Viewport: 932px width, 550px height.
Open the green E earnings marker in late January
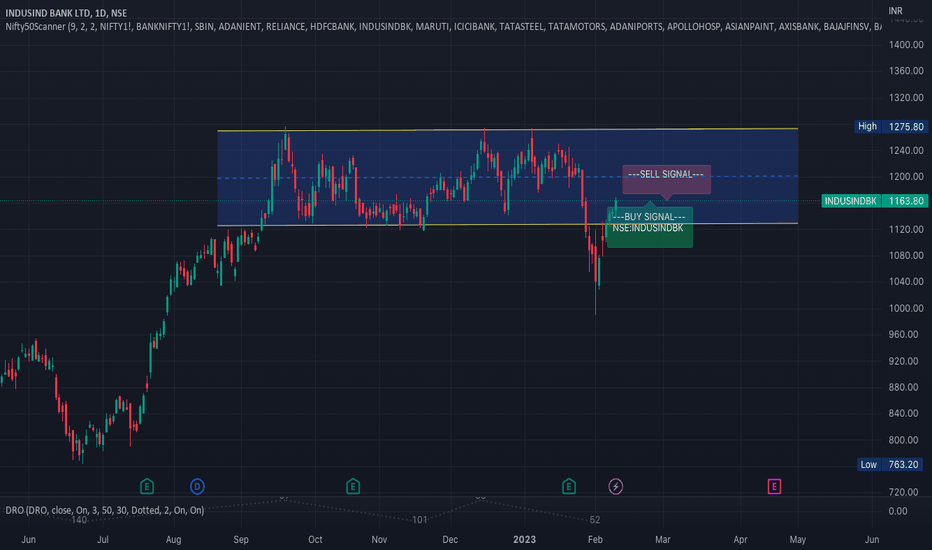(x=569, y=486)
